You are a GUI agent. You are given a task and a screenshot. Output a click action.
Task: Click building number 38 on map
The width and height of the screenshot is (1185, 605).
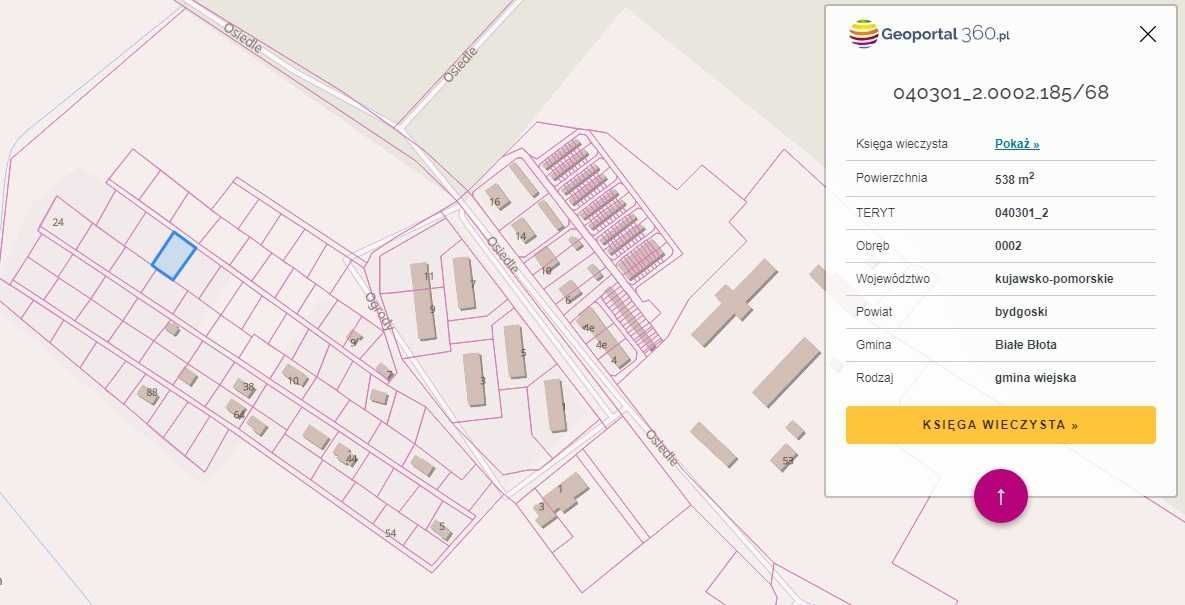246,388
